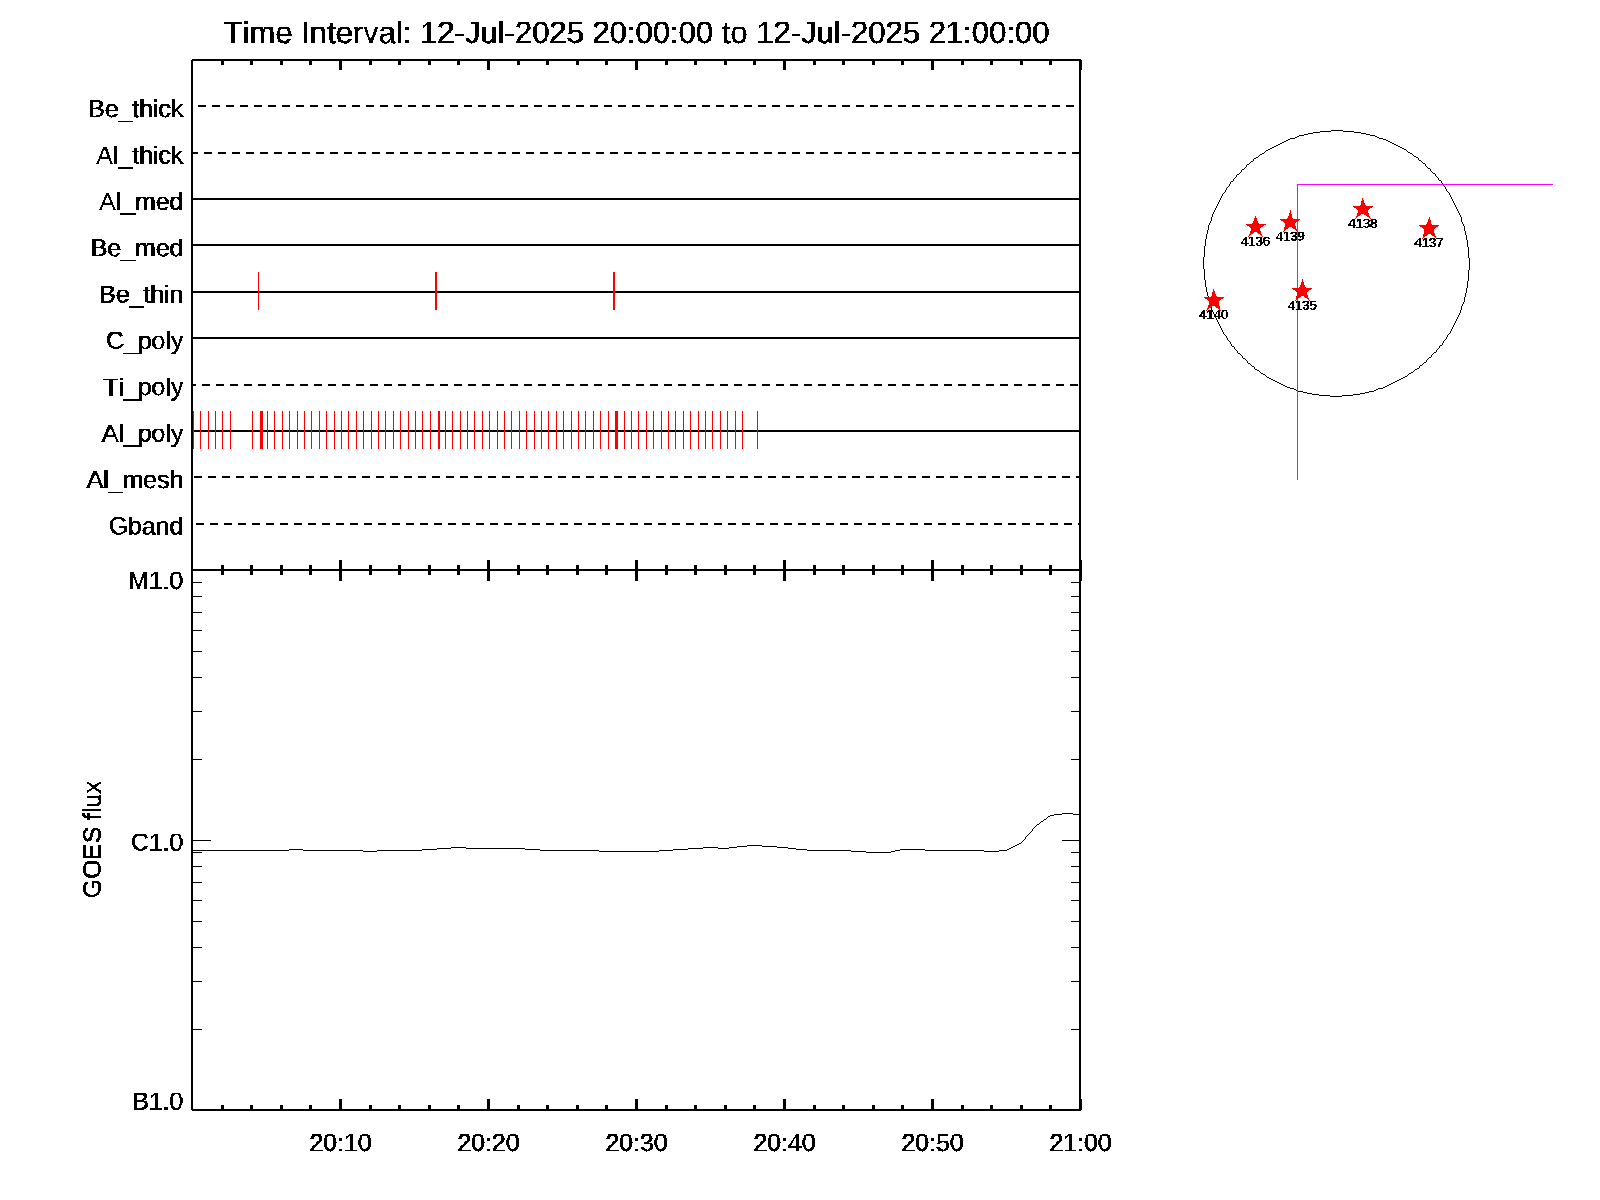The width and height of the screenshot is (1600, 1200).
Task: Select the Al_poly filter row label
Action: click(142, 433)
